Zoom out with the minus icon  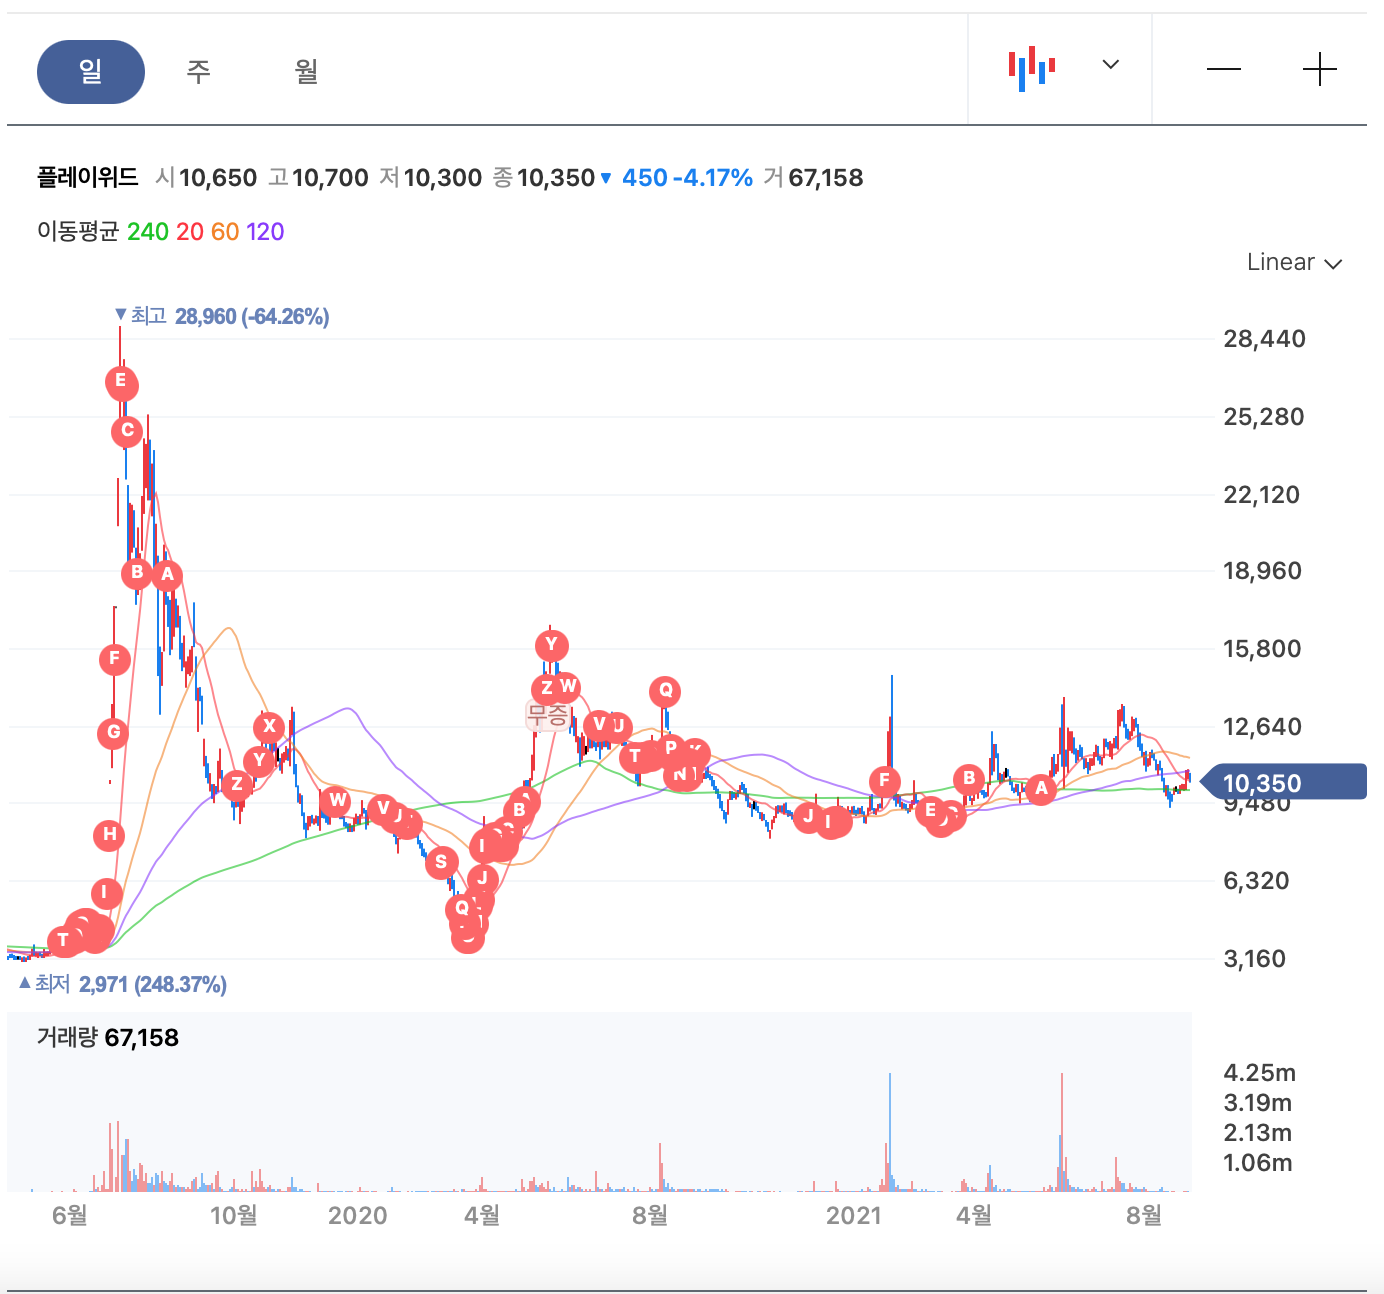coord(1223,69)
